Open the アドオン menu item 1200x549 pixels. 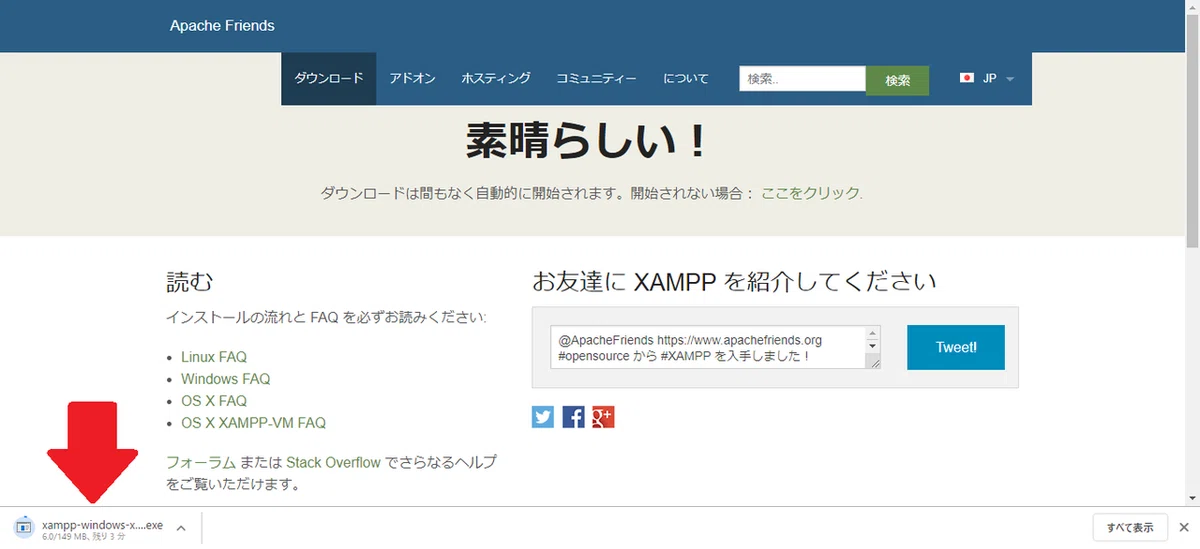click(412, 79)
